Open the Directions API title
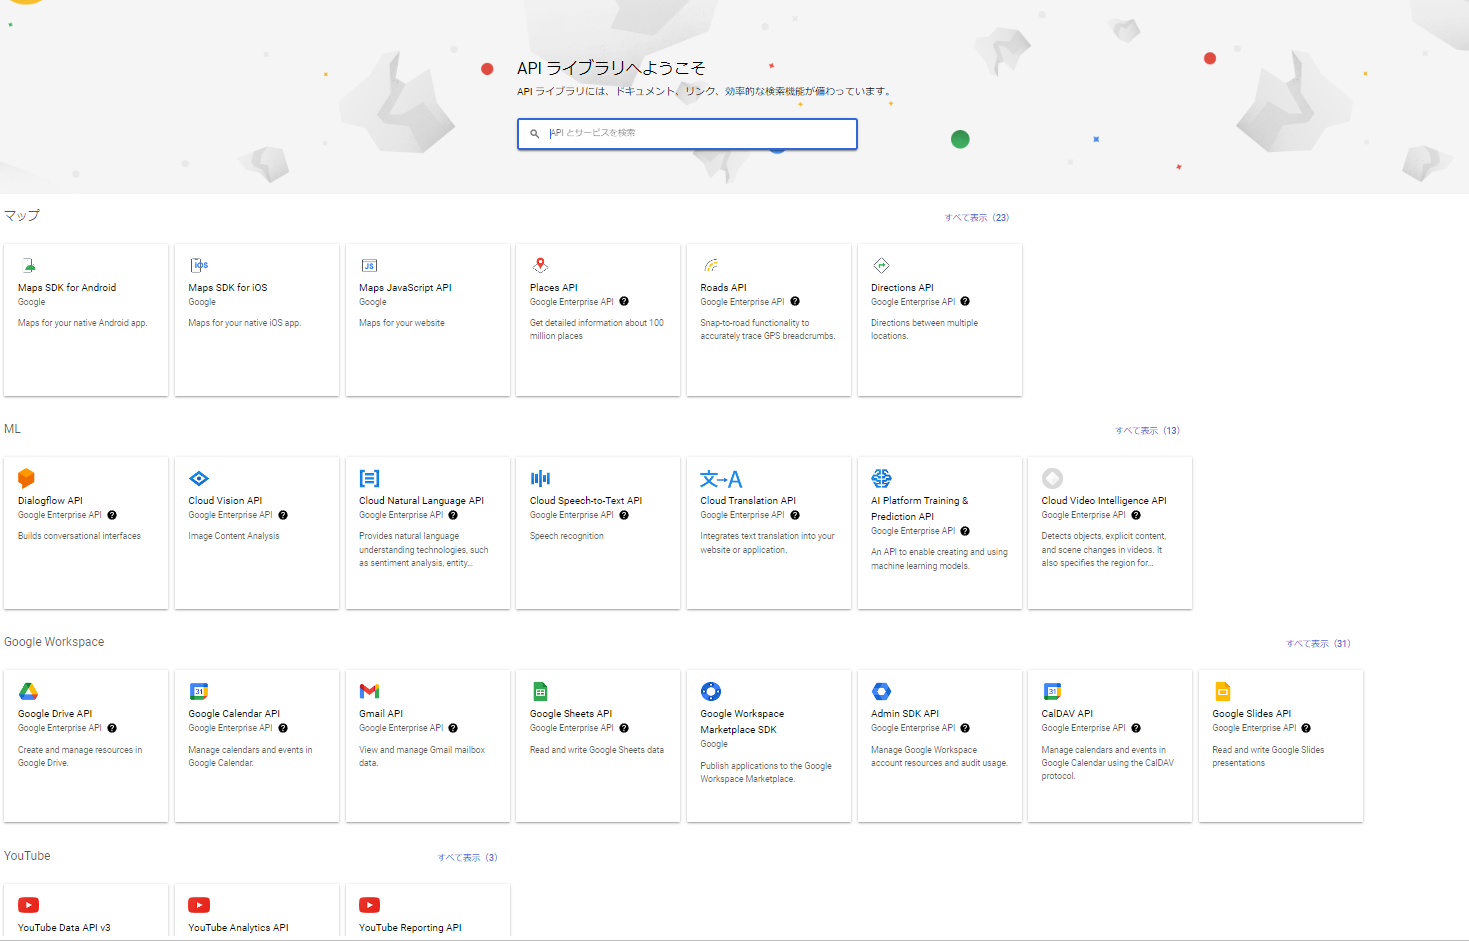 tap(902, 287)
